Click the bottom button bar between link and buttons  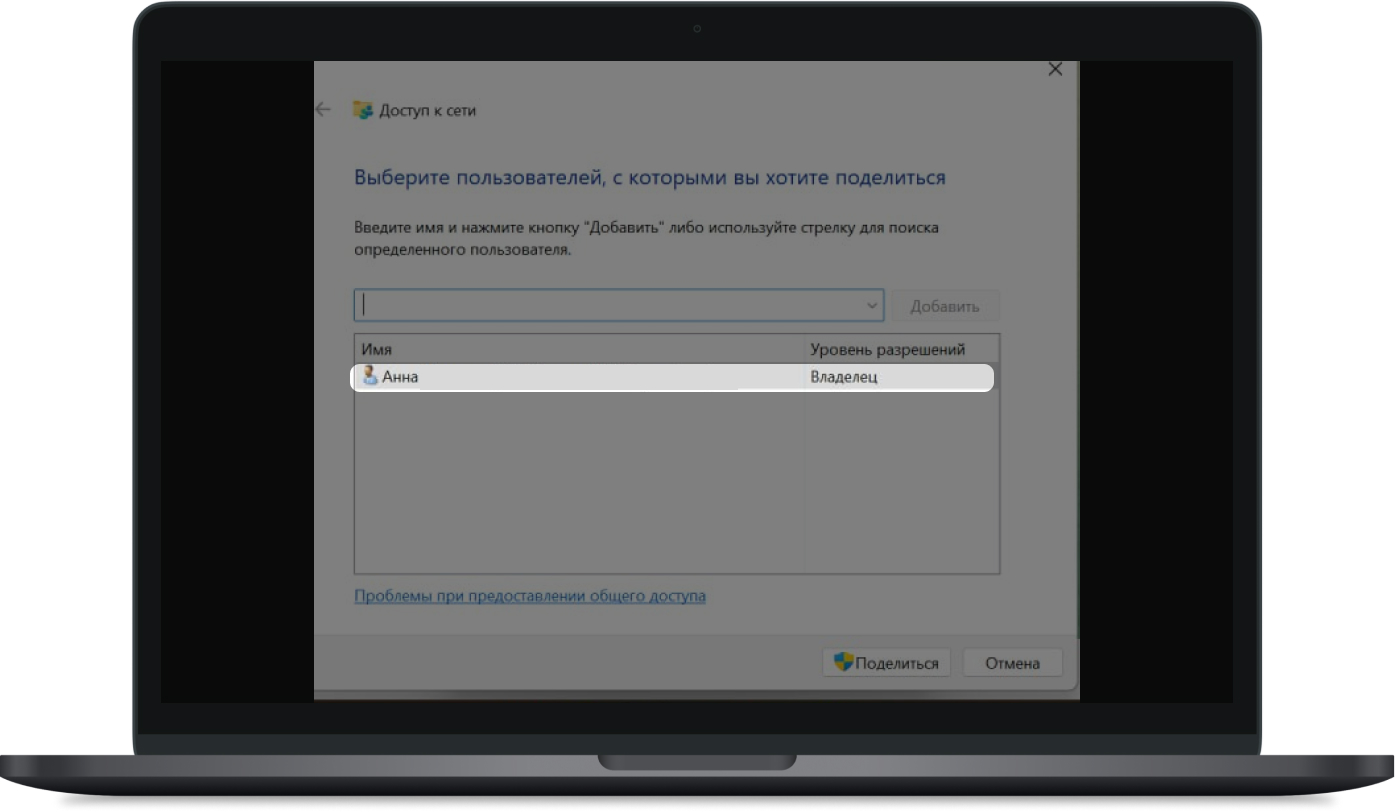click(x=560, y=663)
